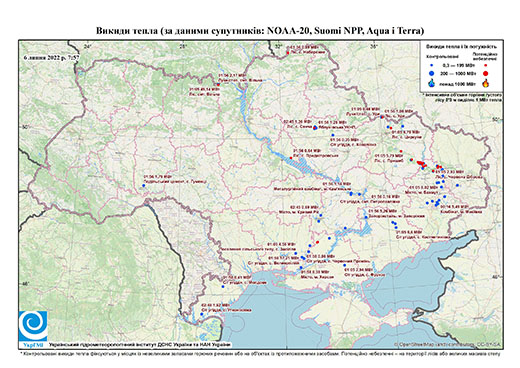Click the small blue dot legend swatch
520x368 pixels.
coord(432,65)
